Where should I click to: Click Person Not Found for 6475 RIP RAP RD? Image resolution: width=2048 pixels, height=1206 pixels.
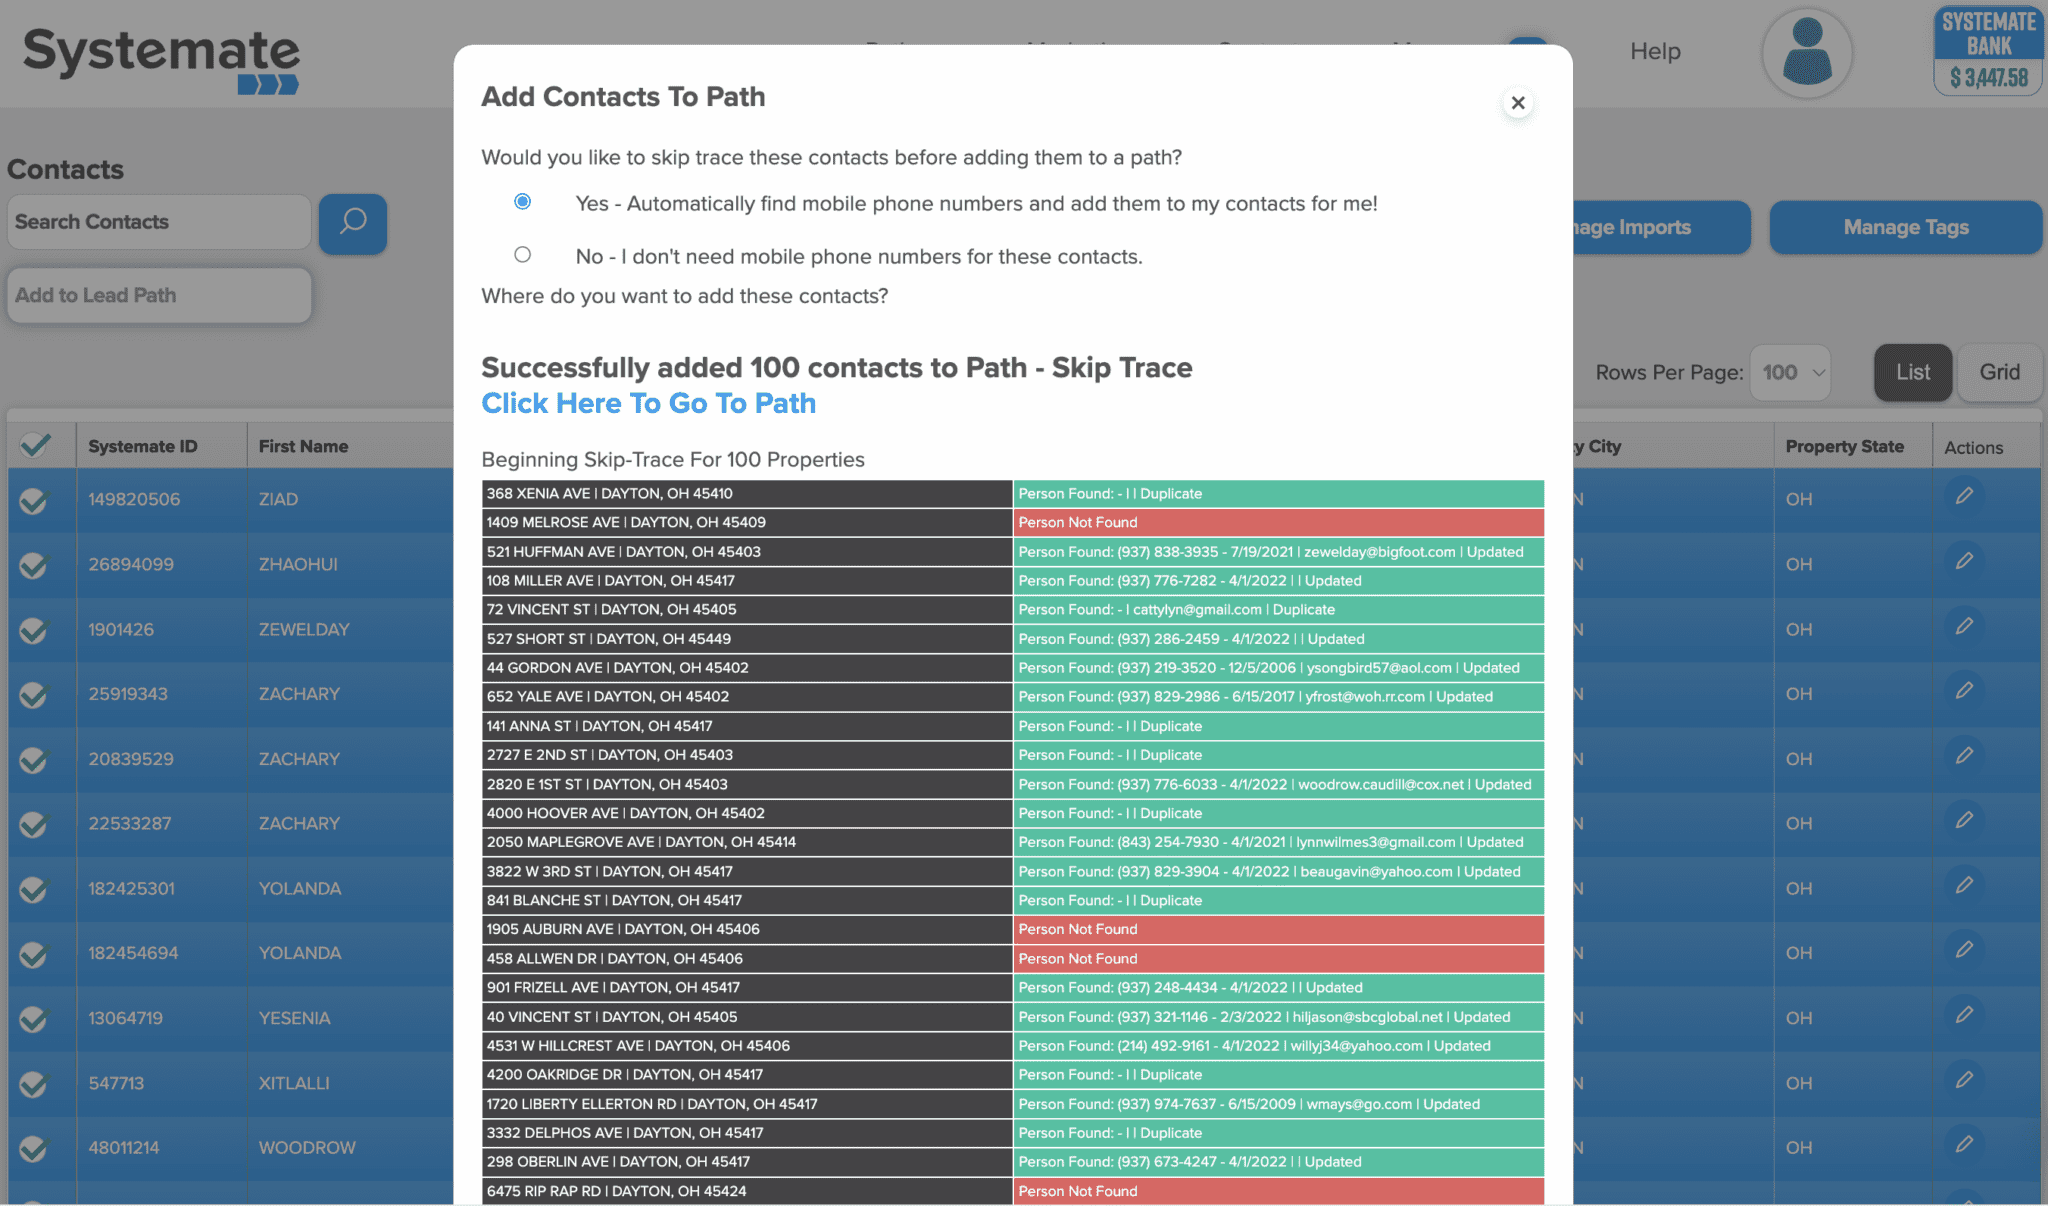[x=1278, y=1191]
